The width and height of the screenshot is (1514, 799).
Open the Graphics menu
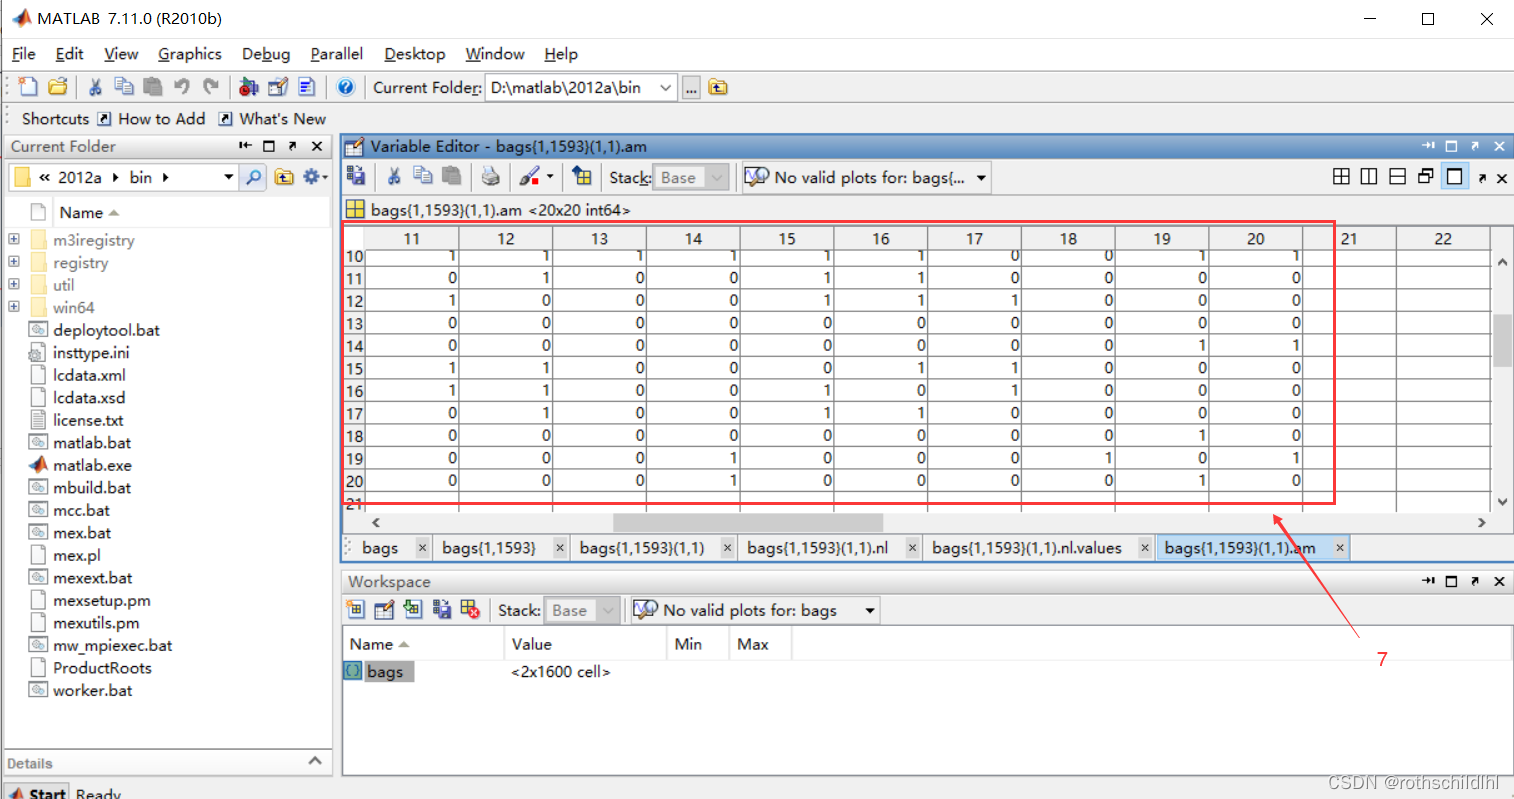click(x=190, y=54)
